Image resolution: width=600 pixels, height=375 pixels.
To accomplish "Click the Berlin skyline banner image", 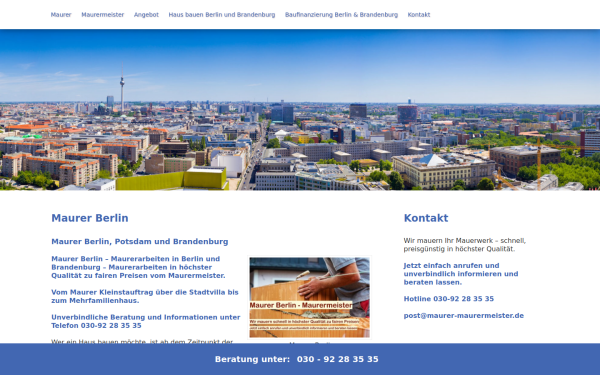I will click(300, 110).
